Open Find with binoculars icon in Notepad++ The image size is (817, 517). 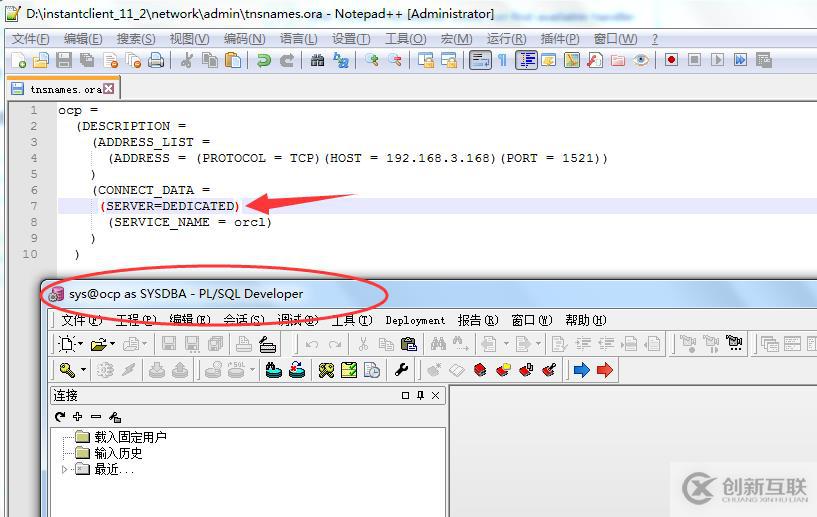pos(317,60)
